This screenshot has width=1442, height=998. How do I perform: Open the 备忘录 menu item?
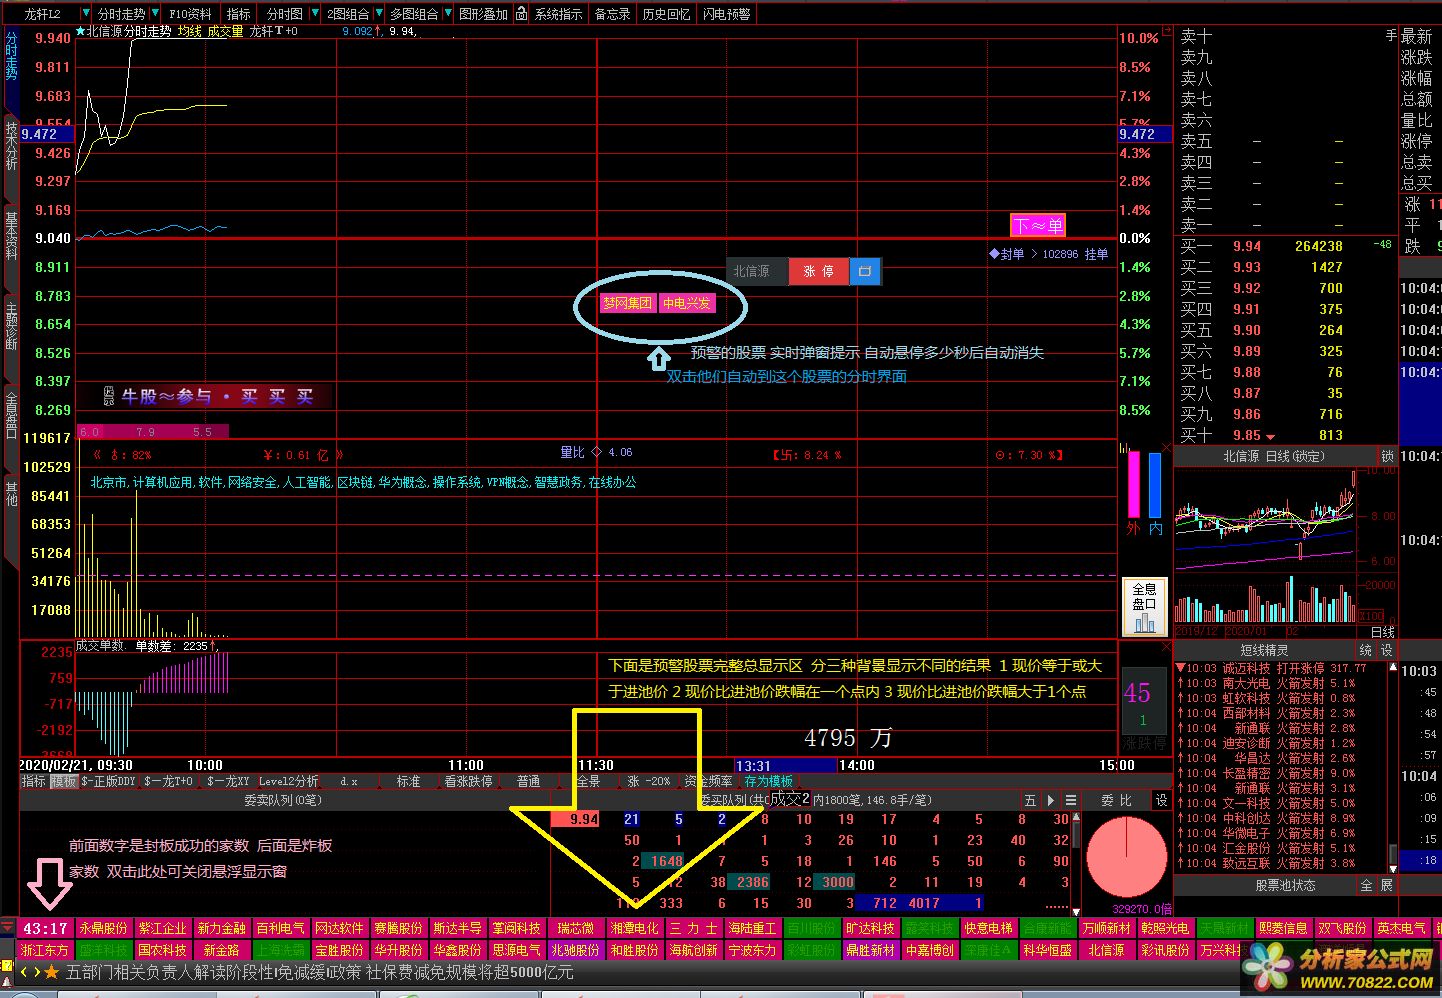[x=612, y=14]
